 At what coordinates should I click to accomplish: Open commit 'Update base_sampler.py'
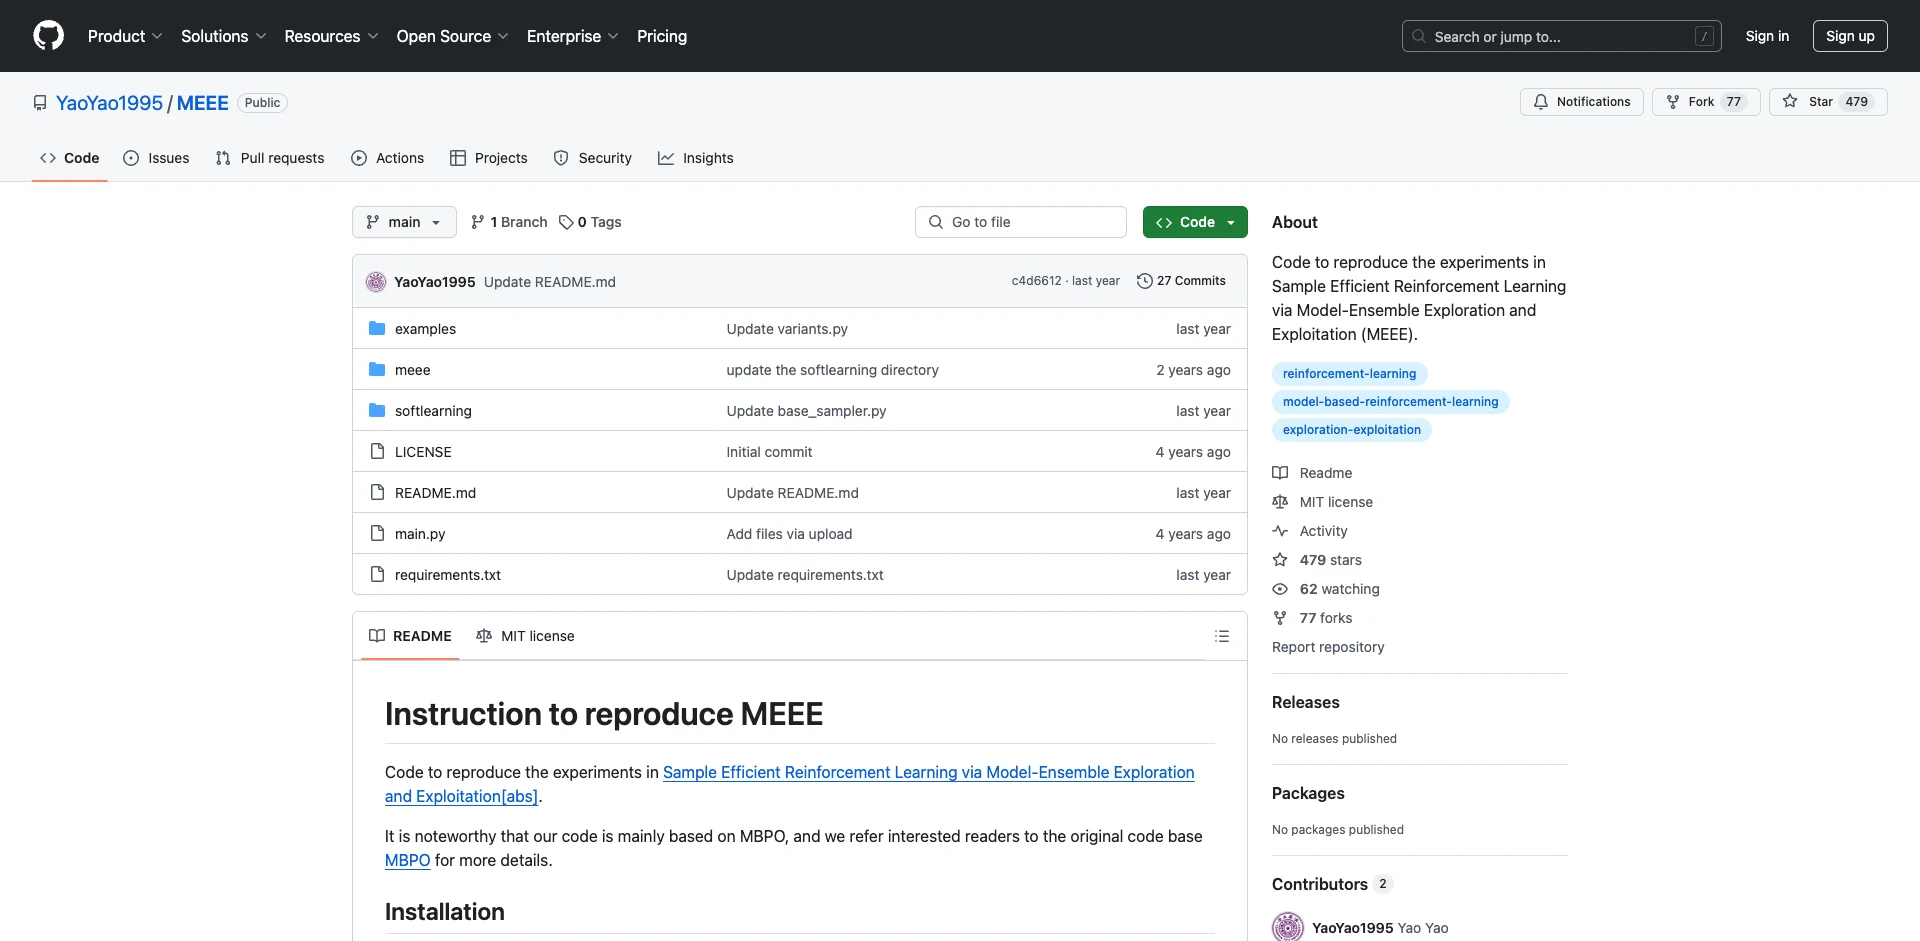[806, 411]
